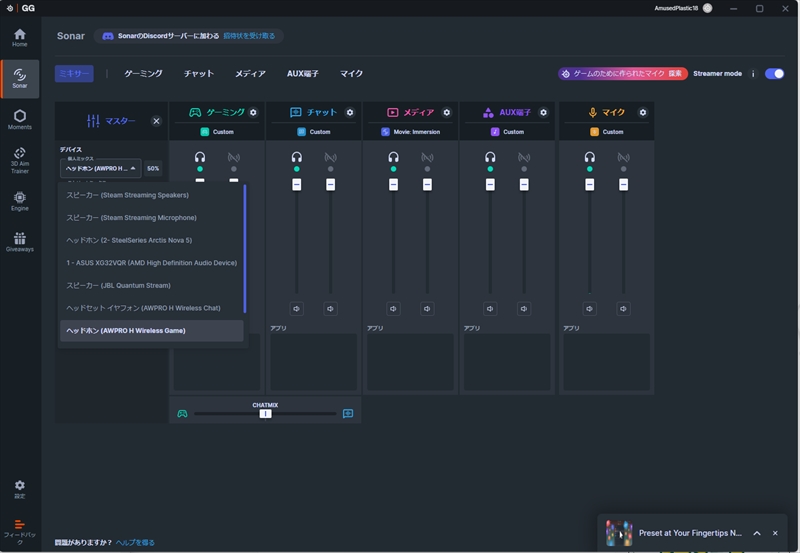Mute マイク headphone output speaker button

590,309
